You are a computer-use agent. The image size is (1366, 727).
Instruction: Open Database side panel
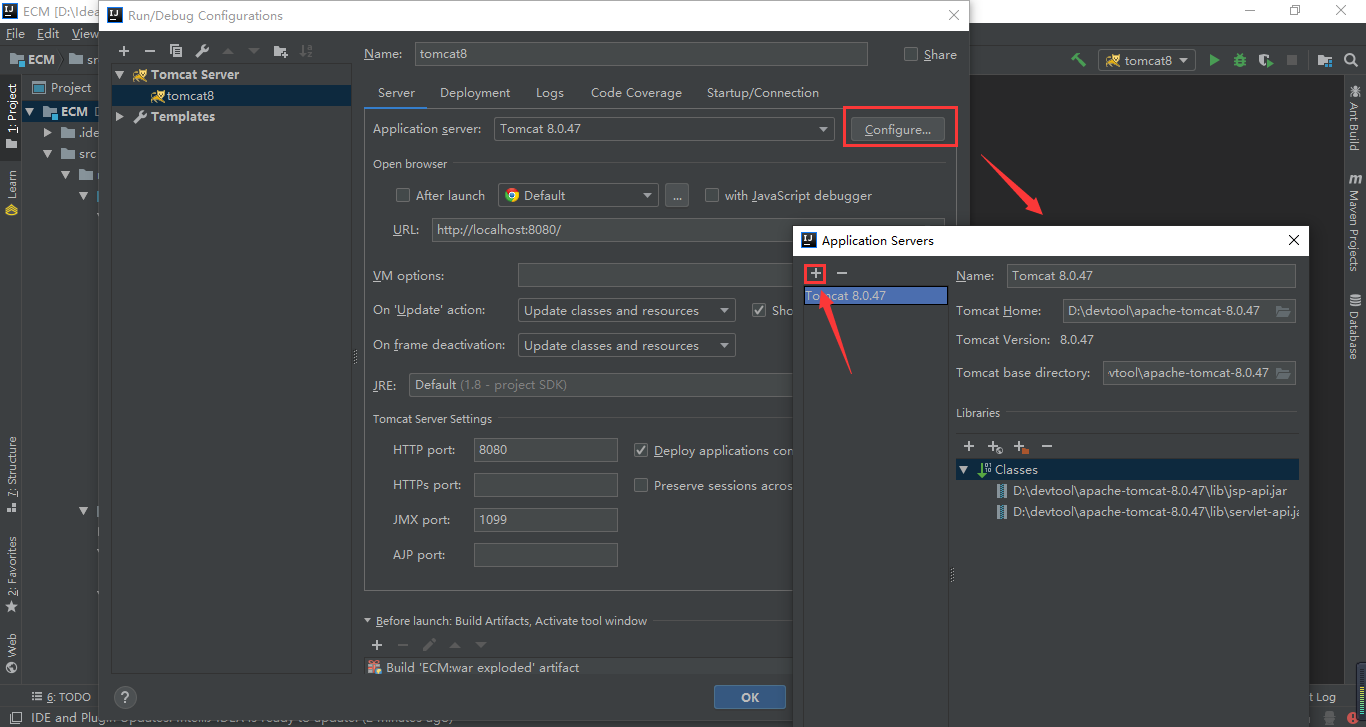pyautogui.click(x=1355, y=327)
